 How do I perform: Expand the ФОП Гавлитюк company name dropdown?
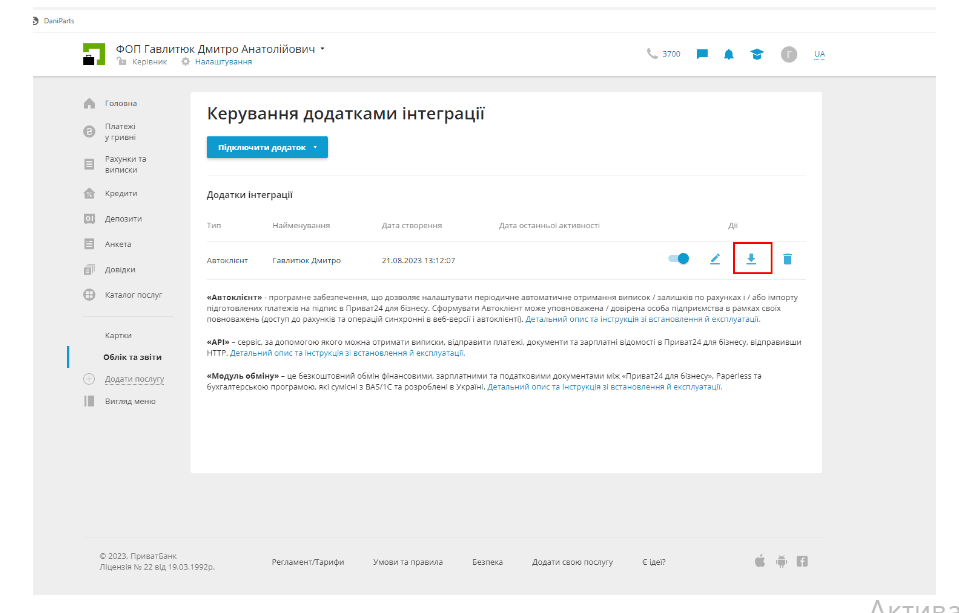323,48
